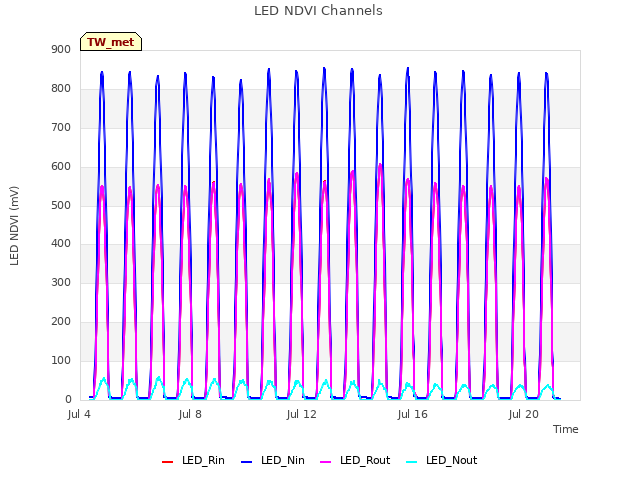640x480 pixels.
Task: Click the magenta LED_Rout legend swatch
Action: [x=326, y=462]
